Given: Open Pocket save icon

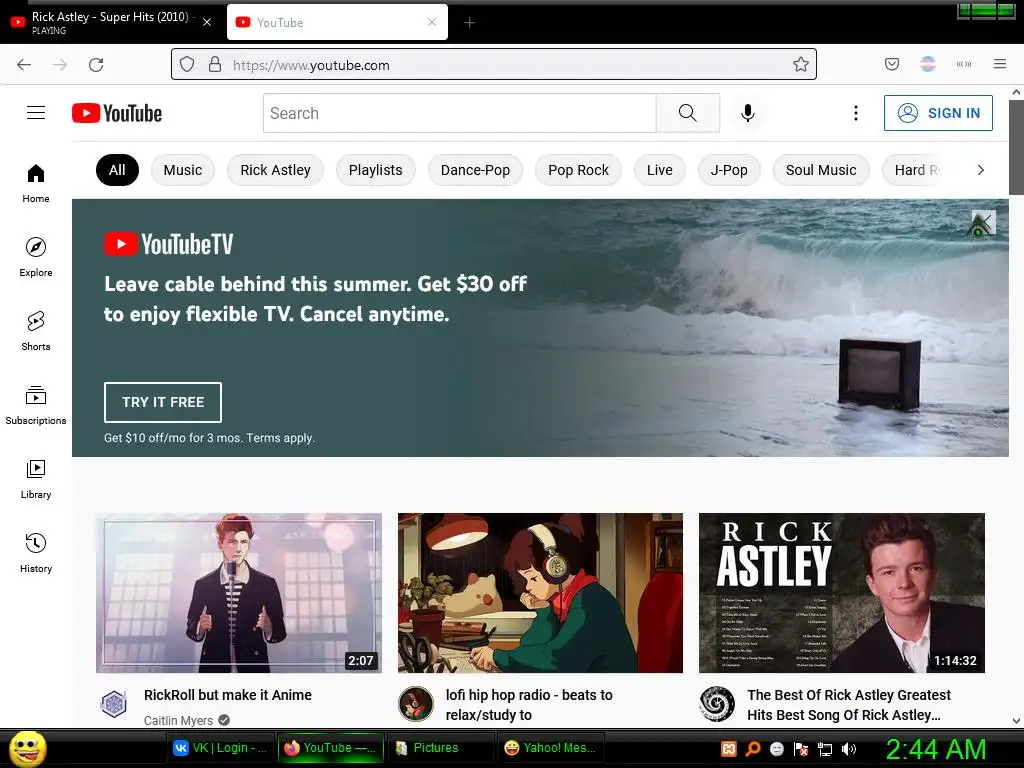Looking at the screenshot, I should coord(891,64).
